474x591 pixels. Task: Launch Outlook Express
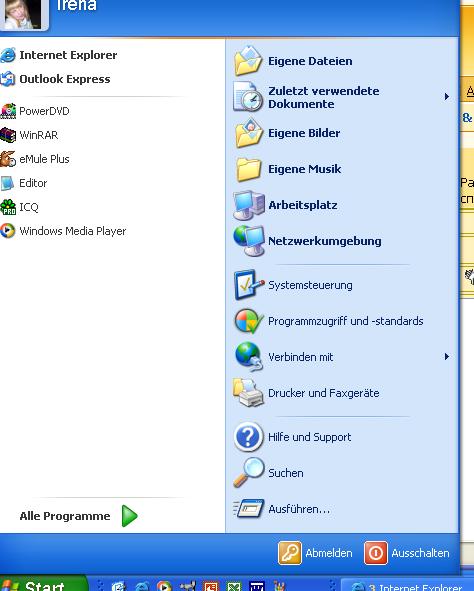(56, 79)
